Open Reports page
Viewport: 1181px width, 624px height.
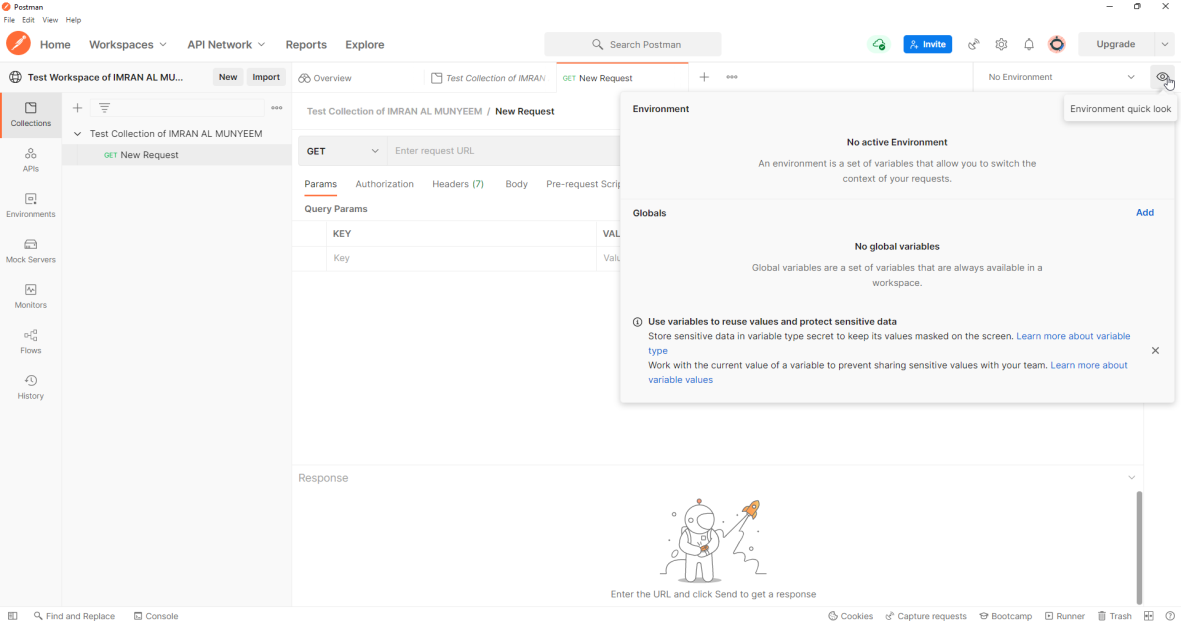pyautogui.click(x=306, y=44)
